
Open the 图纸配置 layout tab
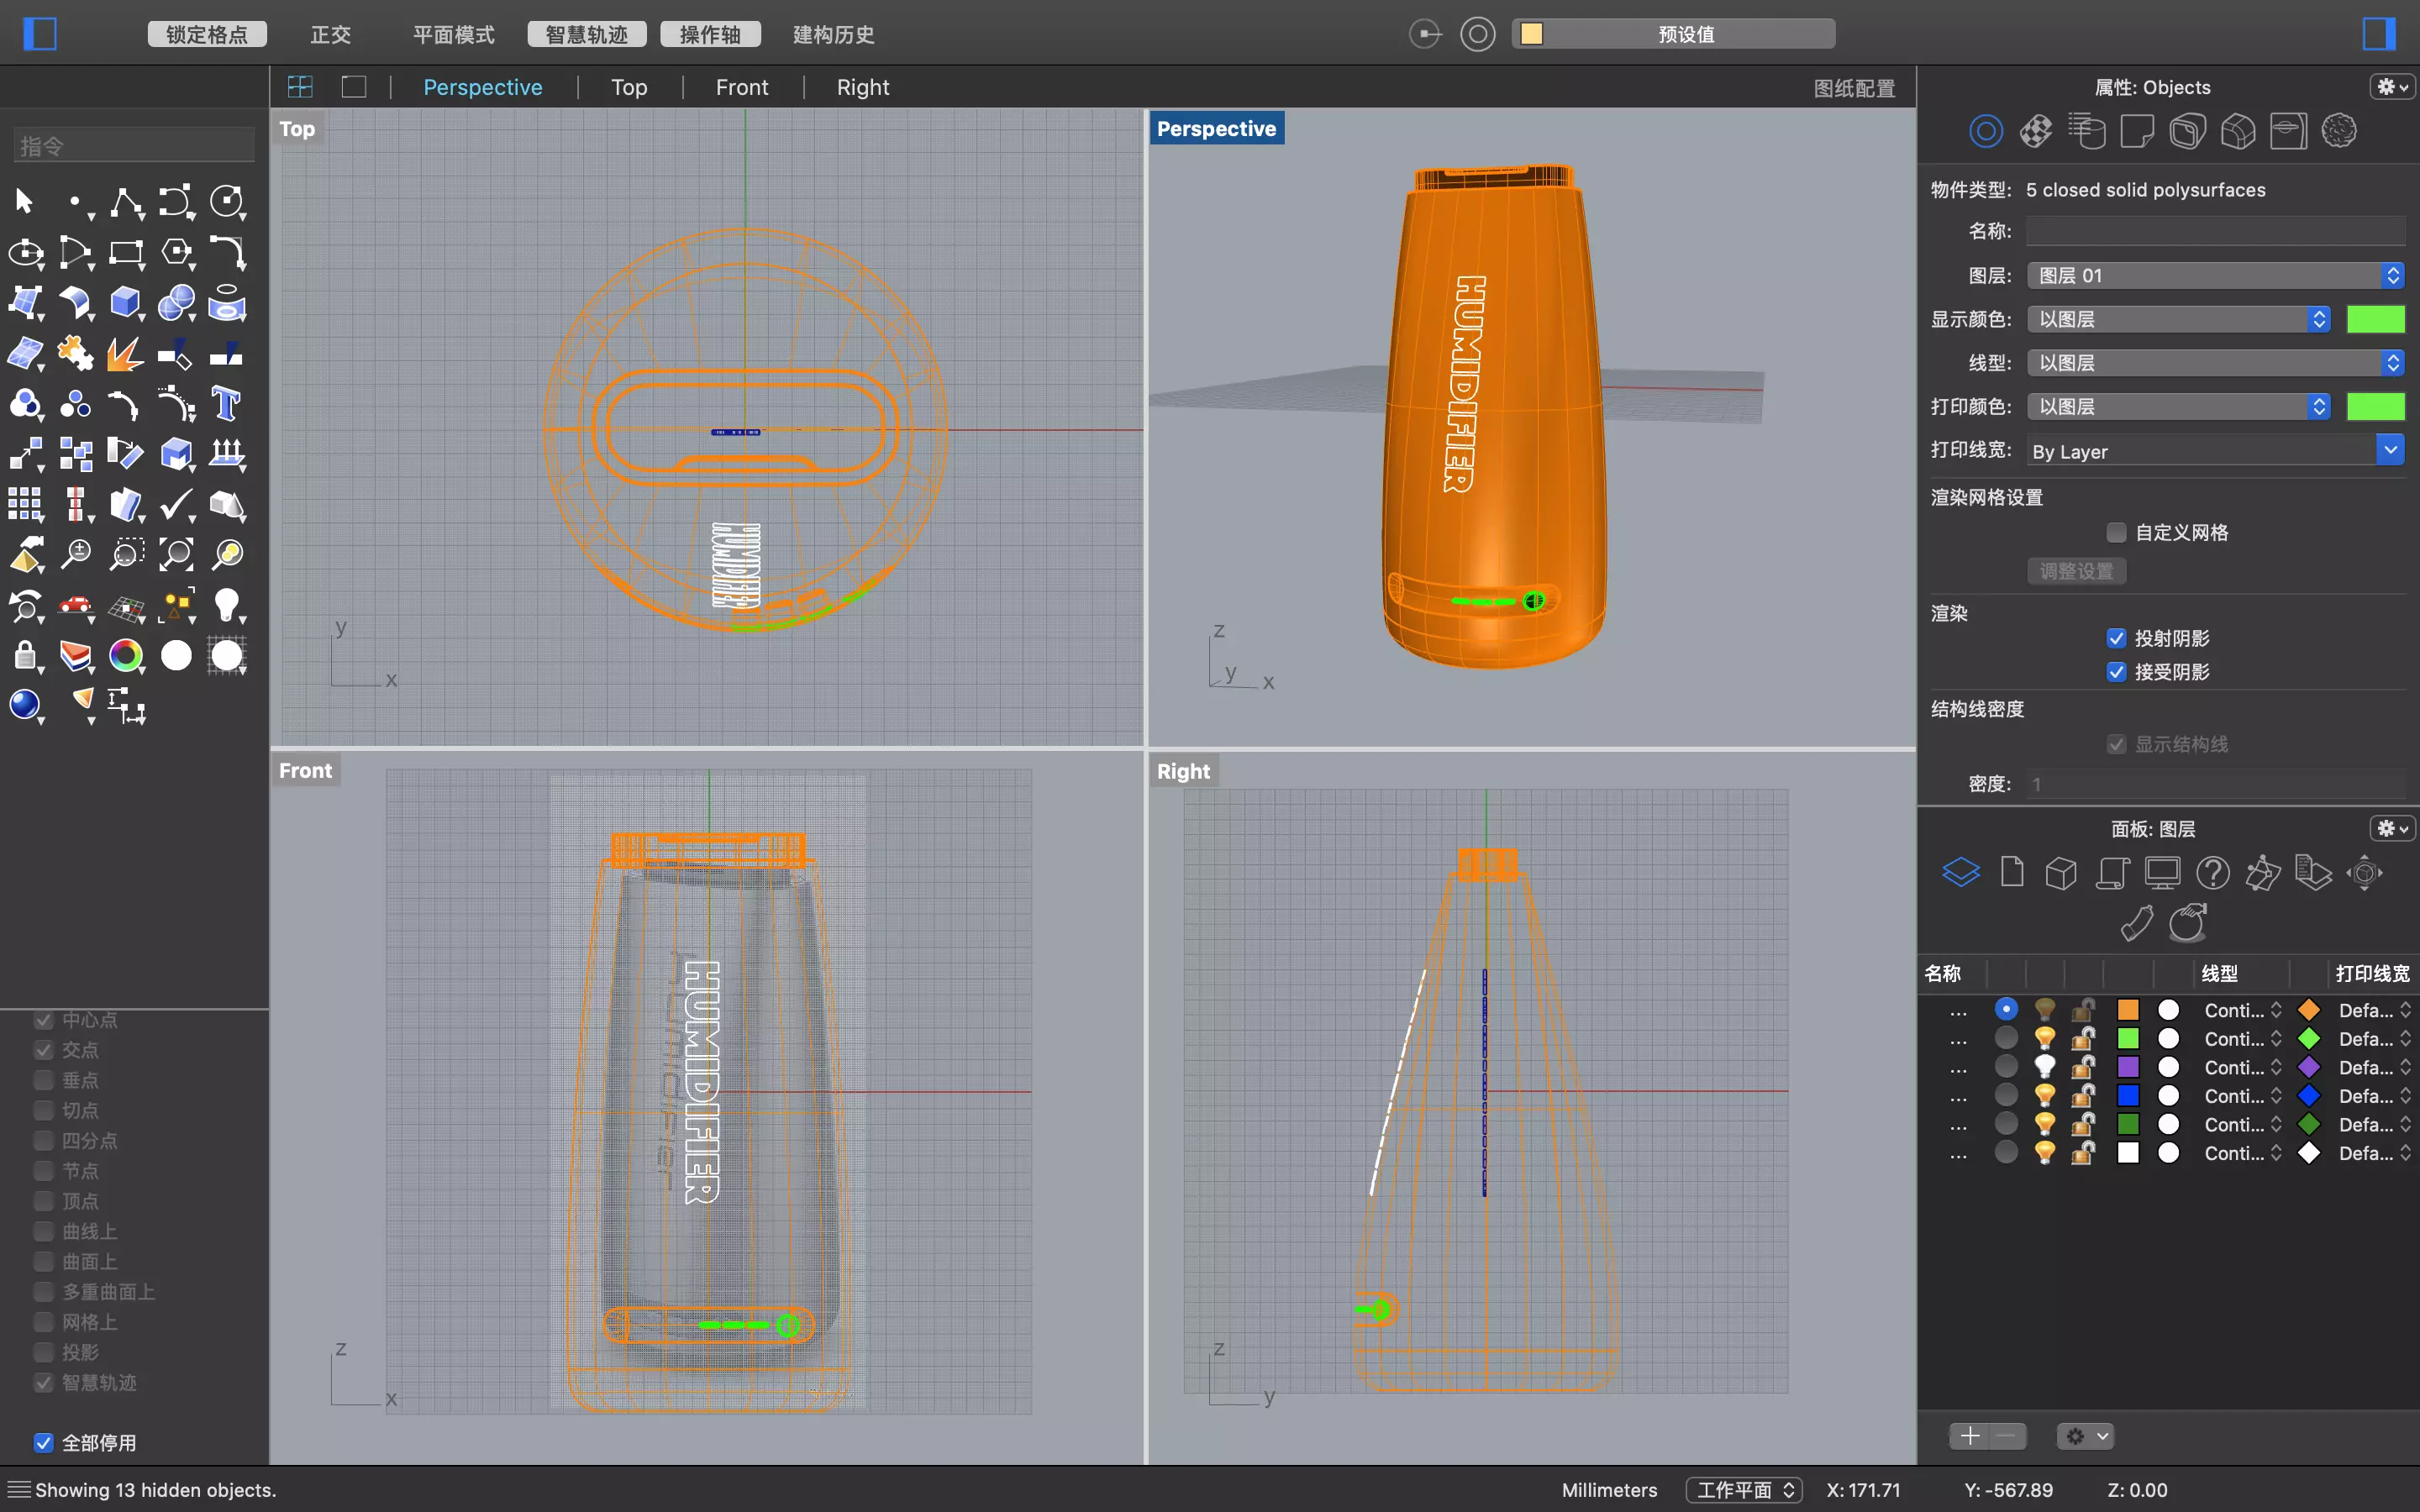coord(1854,88)
